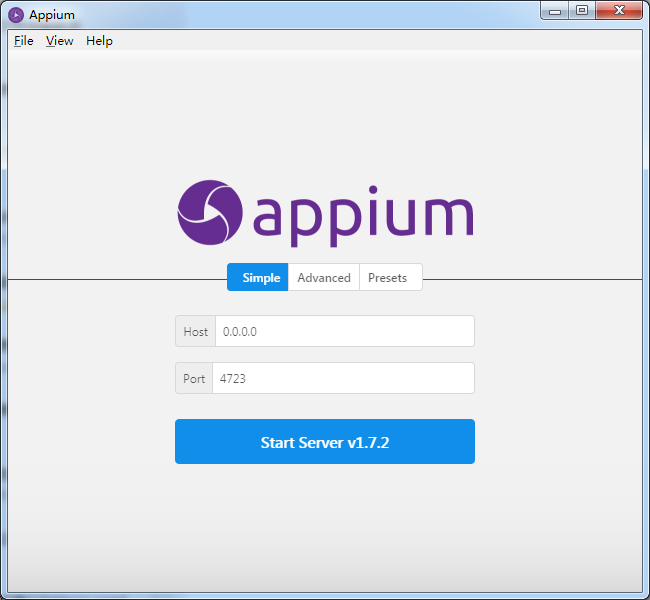Select the Simple tab
Viewport: 650px width, 600px height.
click(257, 277)
